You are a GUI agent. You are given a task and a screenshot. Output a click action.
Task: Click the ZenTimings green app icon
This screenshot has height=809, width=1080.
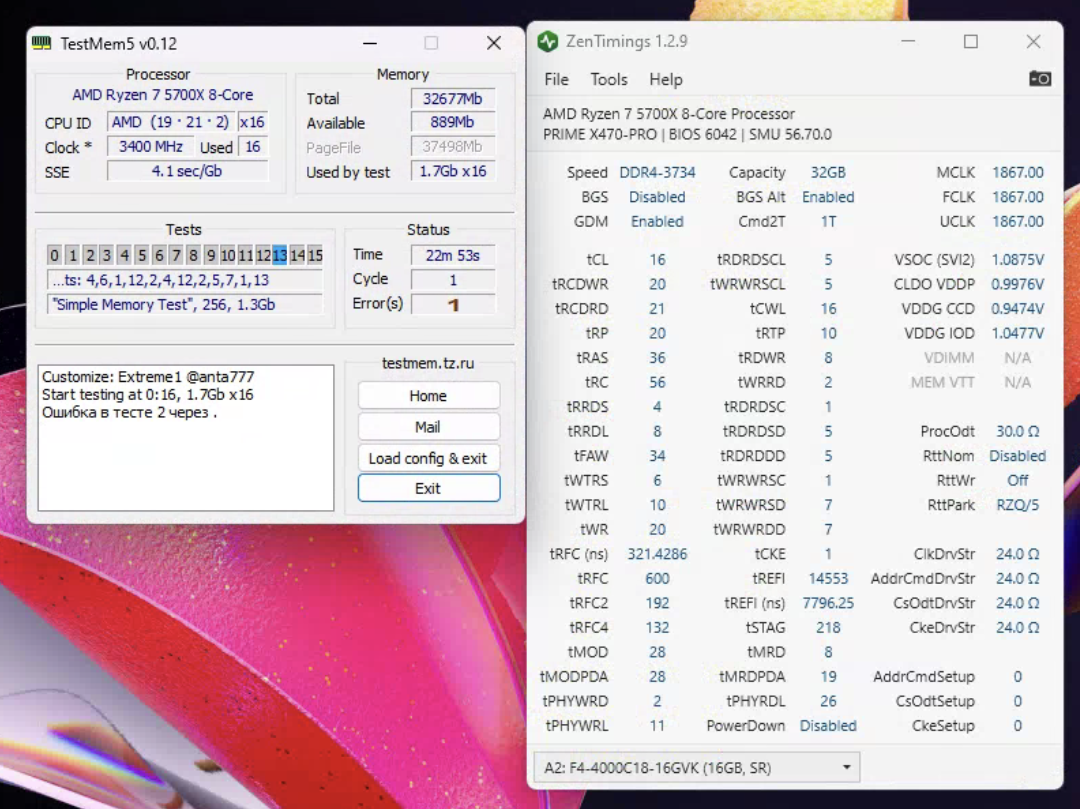point(548,41)
